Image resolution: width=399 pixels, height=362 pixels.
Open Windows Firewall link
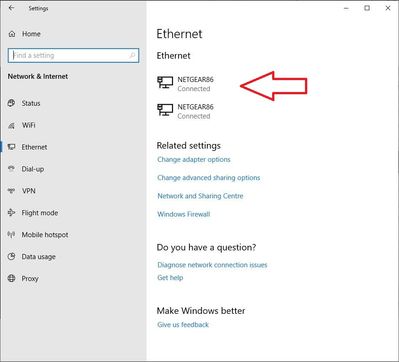click(184, 214)
